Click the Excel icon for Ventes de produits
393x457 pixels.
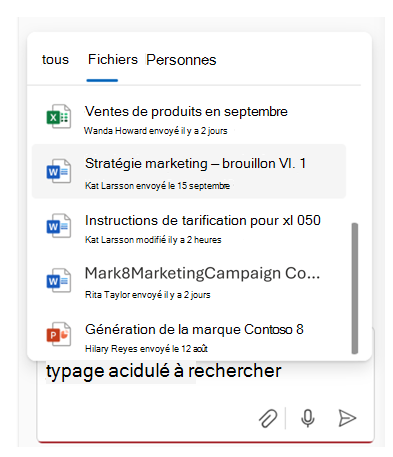[x=59, y=116]
